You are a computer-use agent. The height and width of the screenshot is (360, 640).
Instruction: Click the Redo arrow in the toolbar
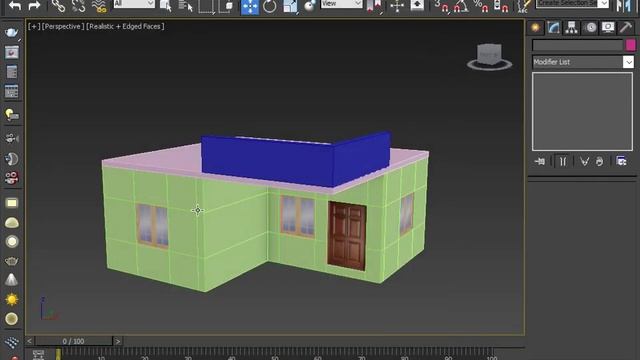34,6
